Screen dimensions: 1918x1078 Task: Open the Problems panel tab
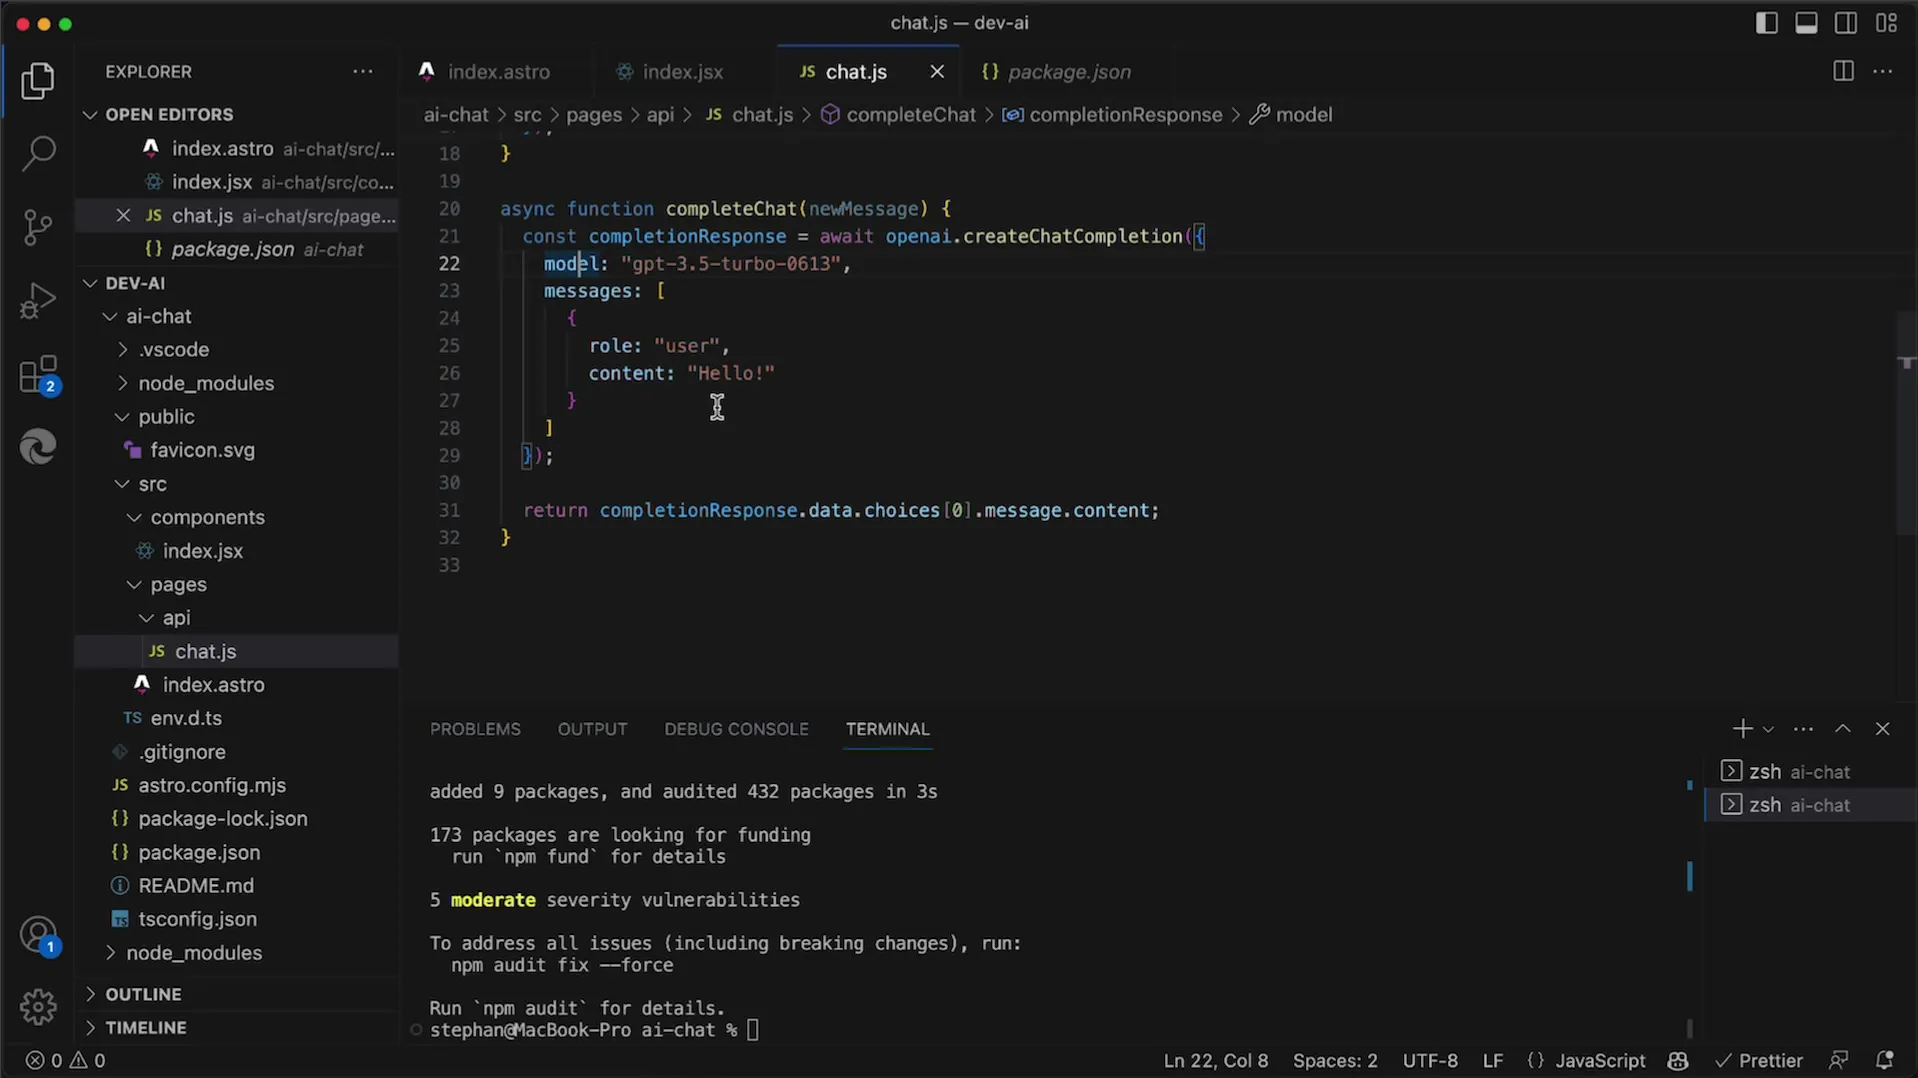coord(475,729)
